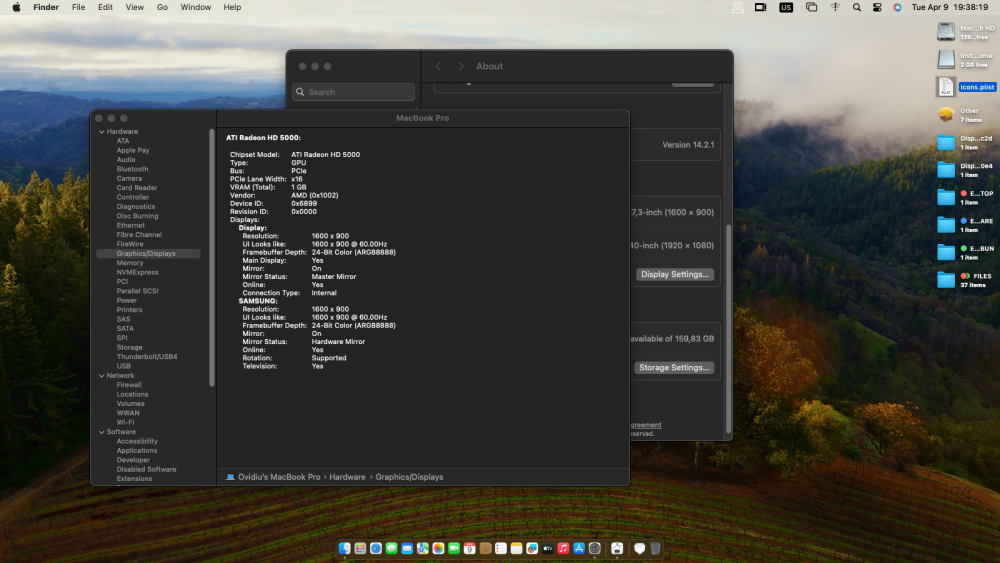Launch Safari from the dock
1000x563 pixels.
pyautogui.click(x=376, y=548)
